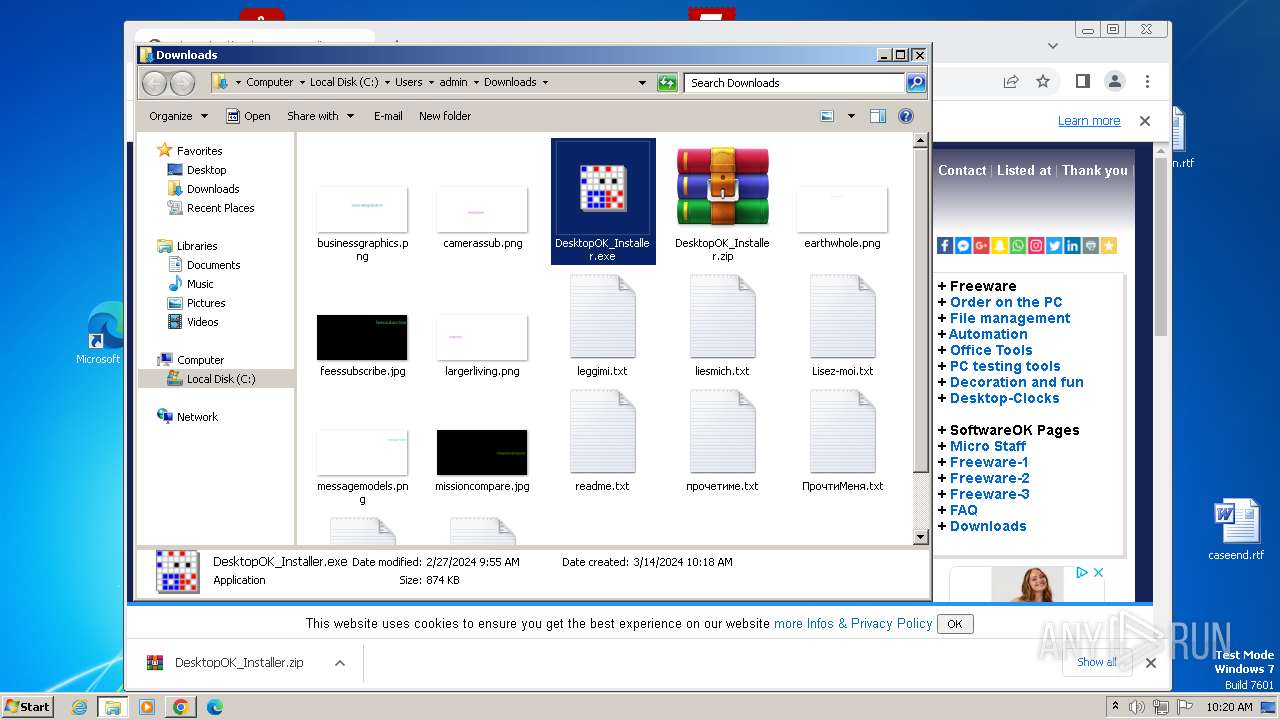
Task: Open Chrome three-dot menu
Action: coord(1147,81)
